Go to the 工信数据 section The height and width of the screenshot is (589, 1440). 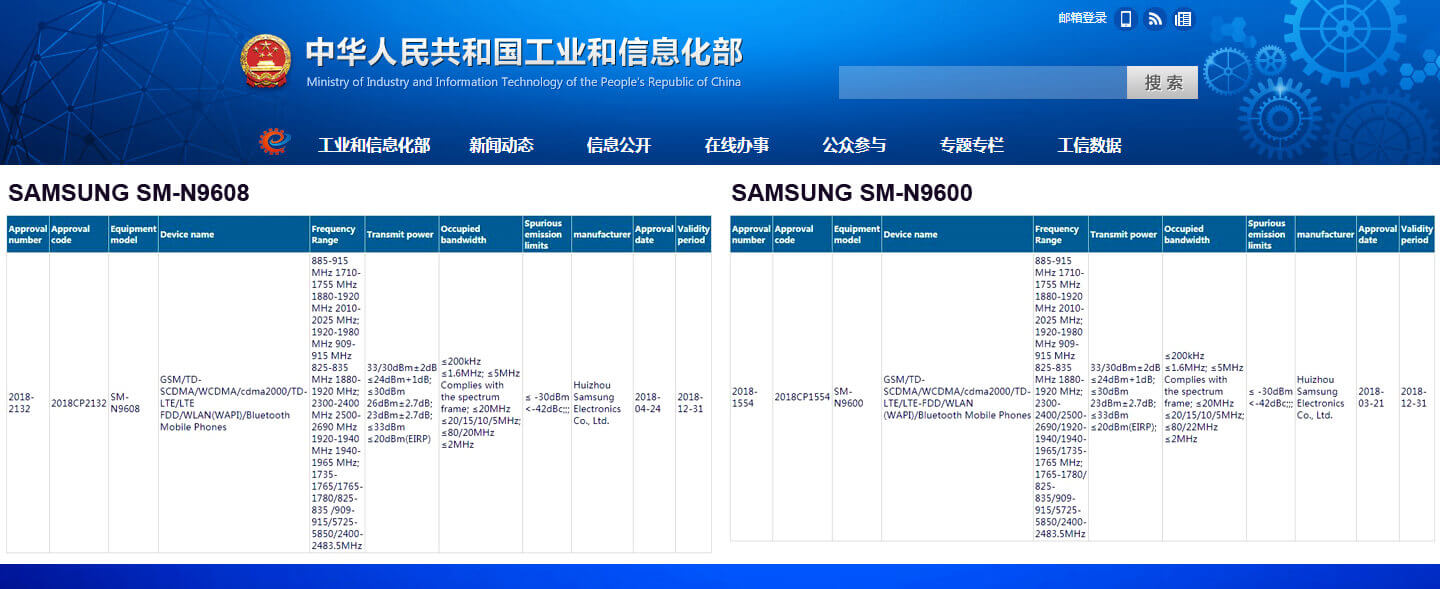pos(1089,145)
